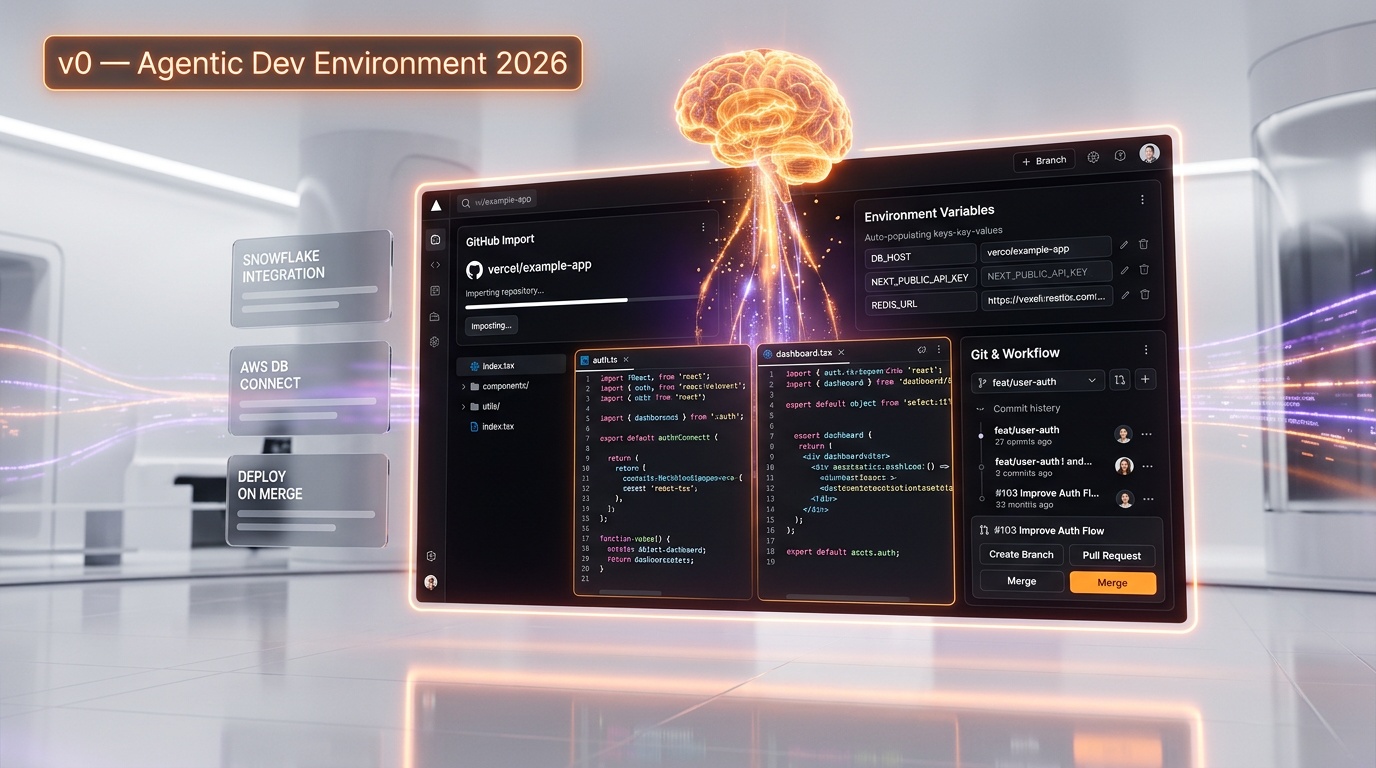This screenshot has height=768, width=1376.
Task: Click the pencil edit icon for DB_HOST
Action: [x=1124, y=244]
